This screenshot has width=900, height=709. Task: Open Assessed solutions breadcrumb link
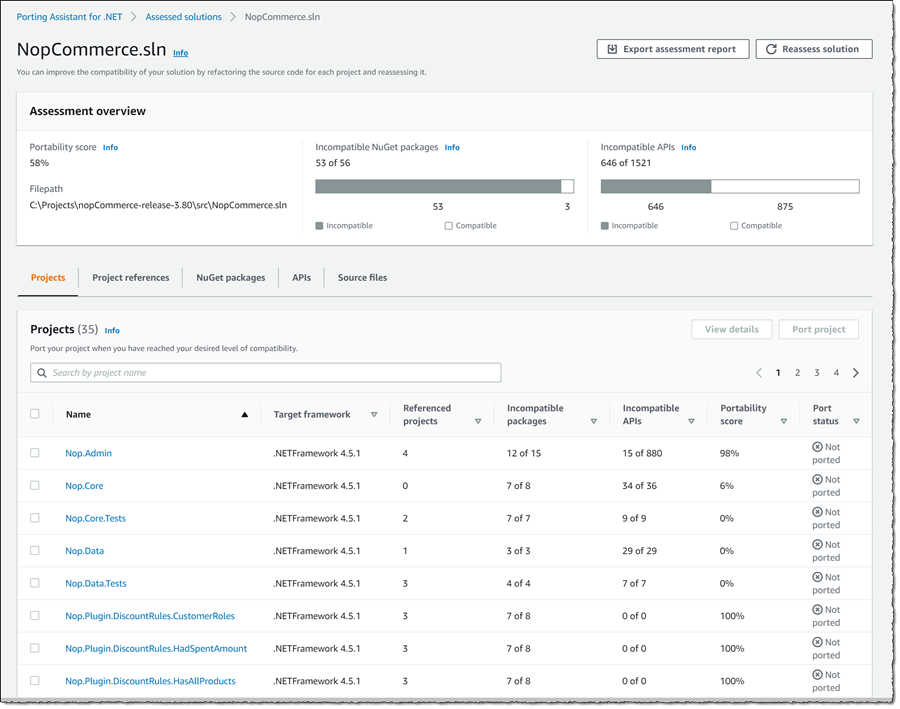[x=184, y=17]
